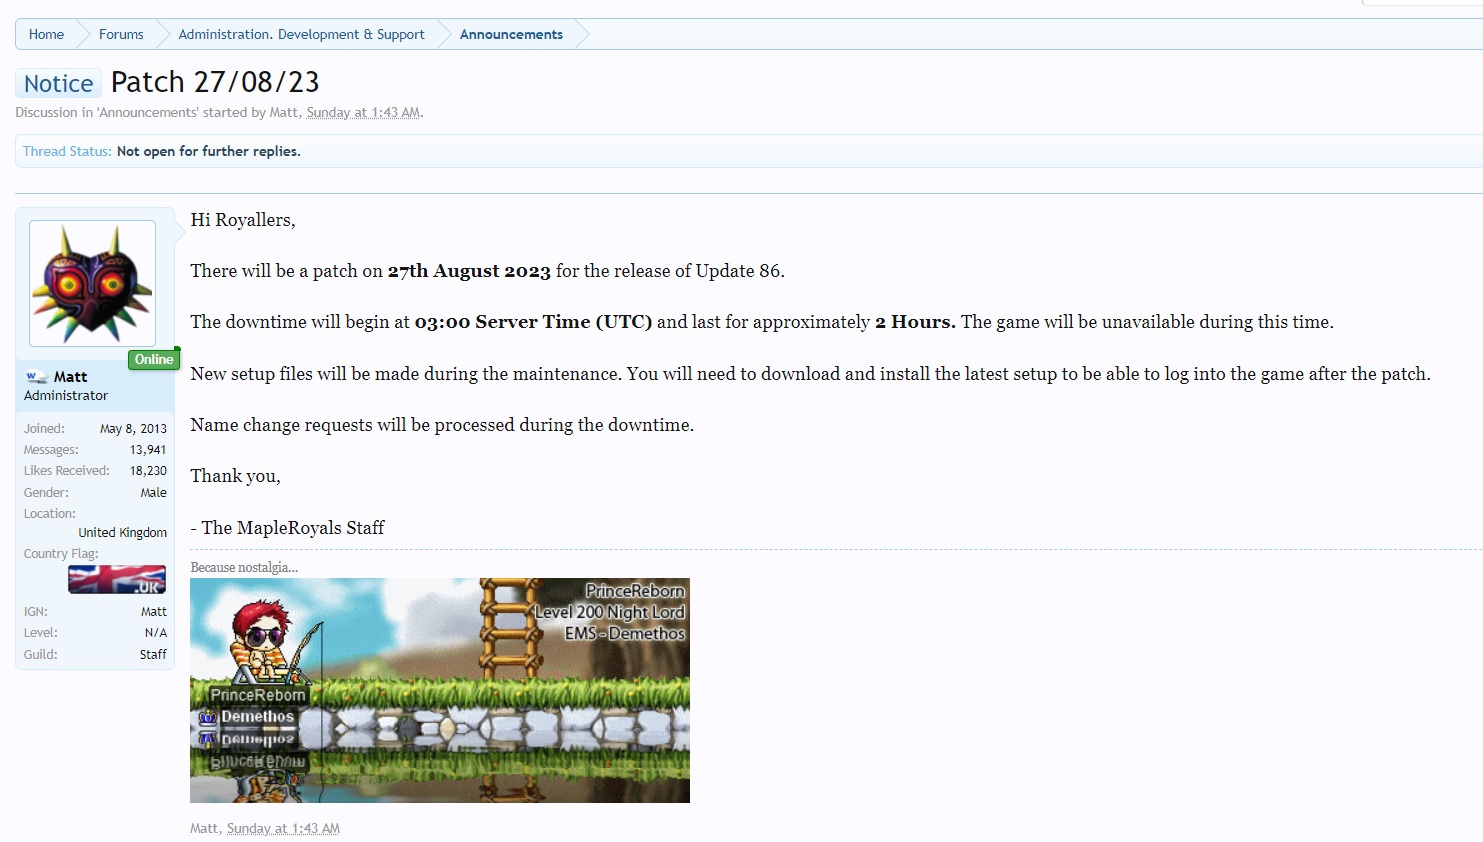View Matt's message count 13,941
Viewport: 1483px width, 842px height.
pos(148,450)
